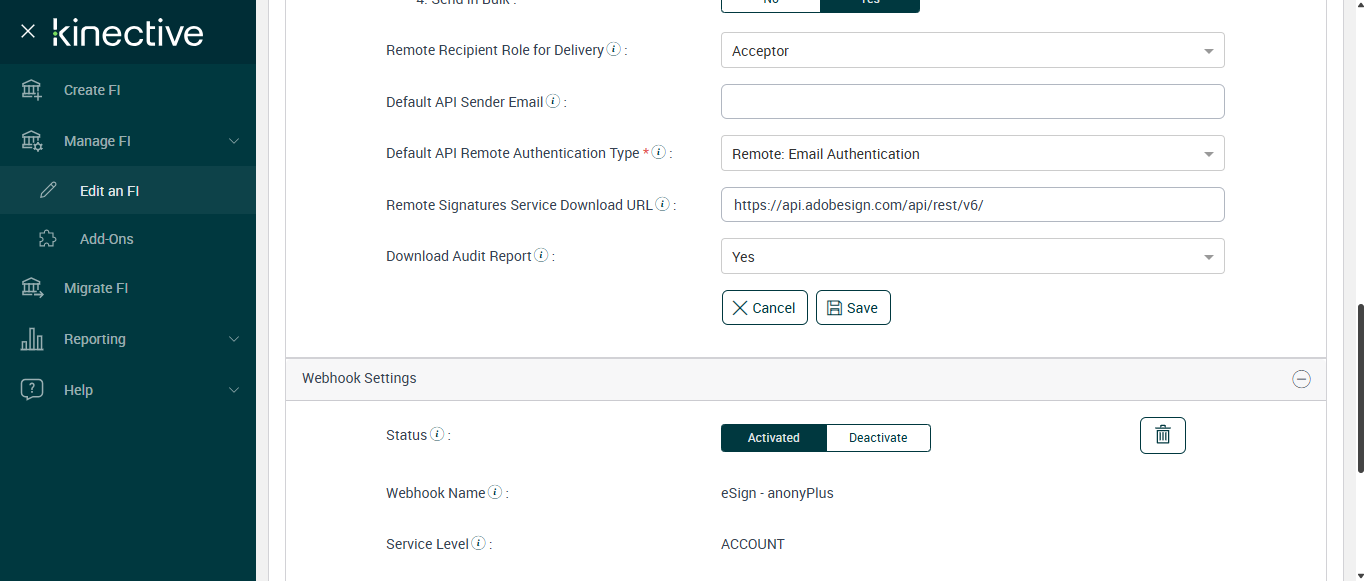Click the Cancel button
This screenshot has width=1366, height=581.
pyautogui.click(x=764, y=308)
